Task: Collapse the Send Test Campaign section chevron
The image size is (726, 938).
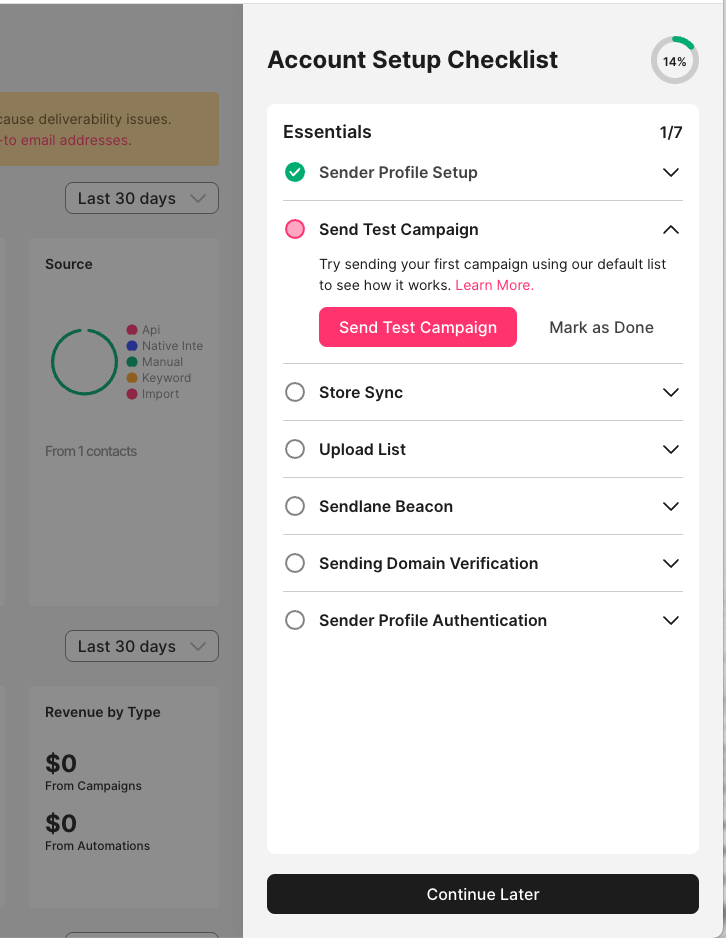Action: 671,229
